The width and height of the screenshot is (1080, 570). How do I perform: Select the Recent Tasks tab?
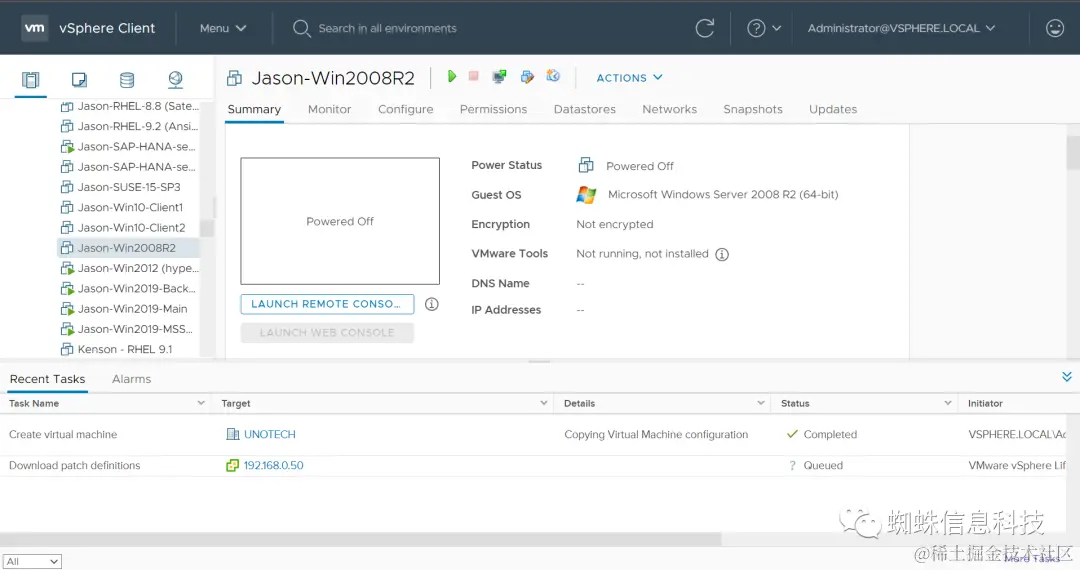pyautogui.click(x=48, y=379)
